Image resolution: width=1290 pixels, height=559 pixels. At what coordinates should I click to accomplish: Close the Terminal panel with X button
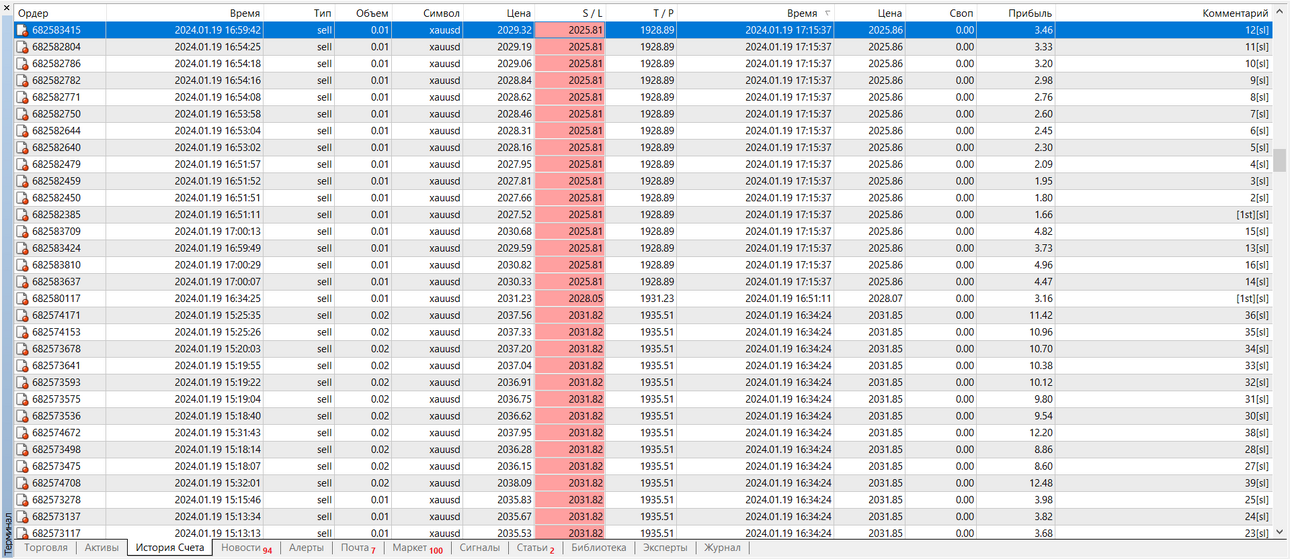tap(6, 10)
